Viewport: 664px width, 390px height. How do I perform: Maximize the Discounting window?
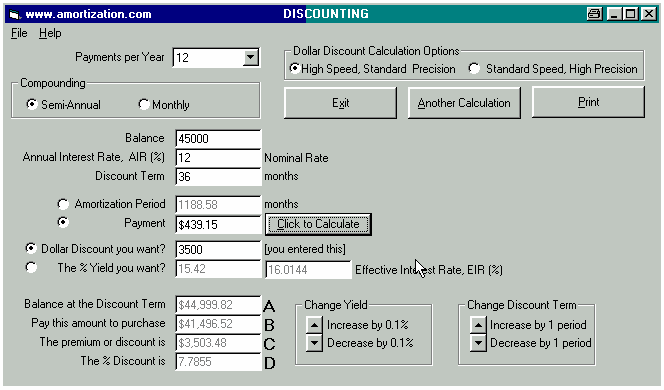click(x=630, y=14)
